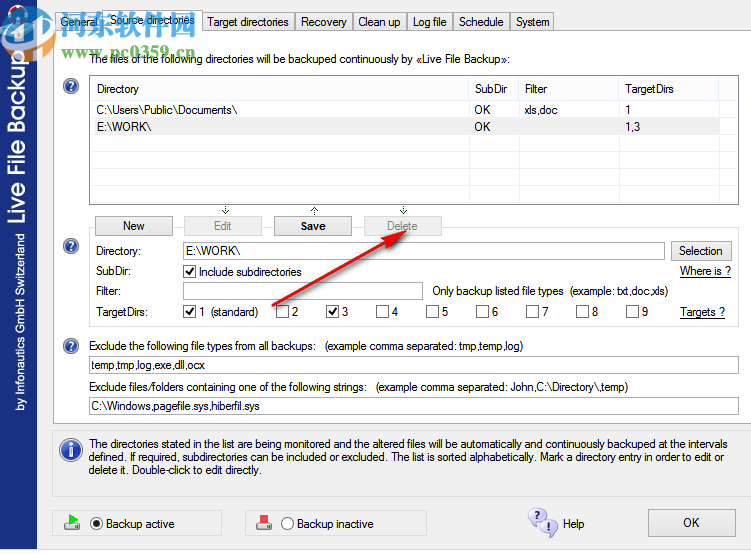Open the Log file tab
The height and width of the screenshot is (554, 751).
coord(430,22)
